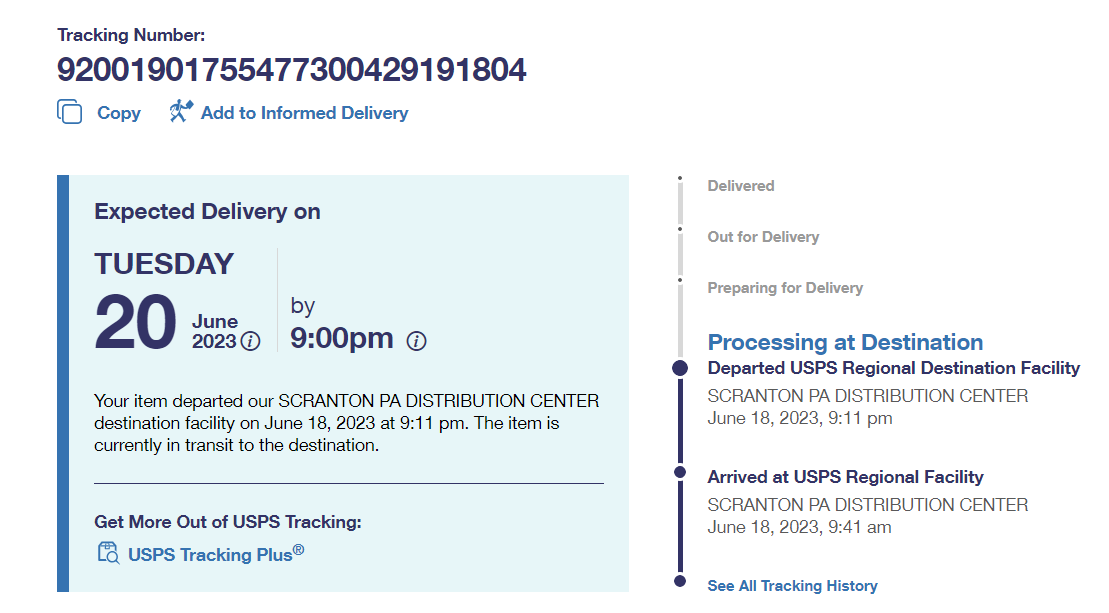Viewport: 1109px width, 613px height.
Task: Select the tracking number text
Action: (291, 70)
